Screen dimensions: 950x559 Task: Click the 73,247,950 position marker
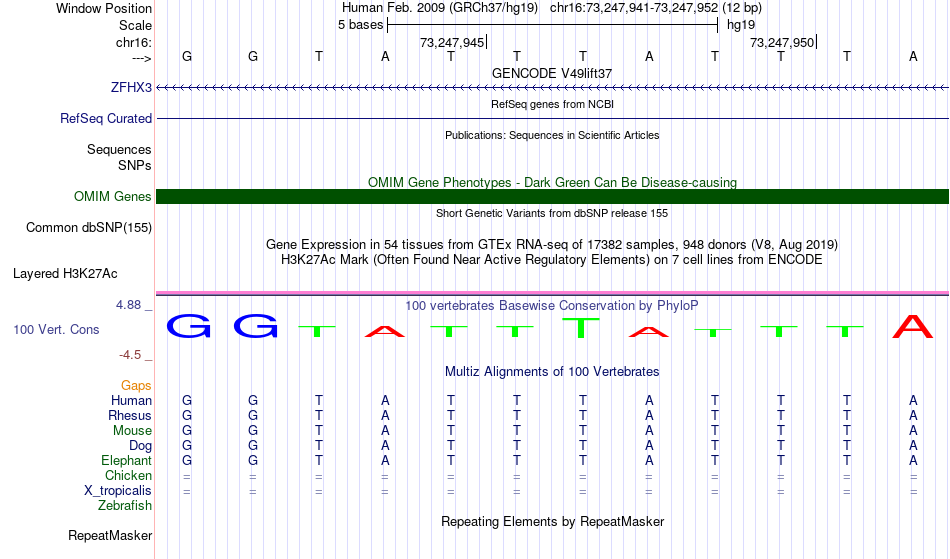(x=783, y=42)
